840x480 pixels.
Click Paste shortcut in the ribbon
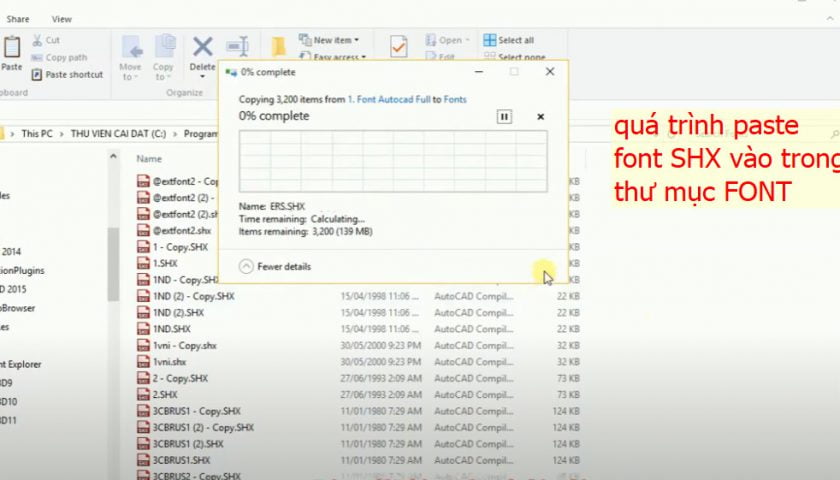[67, 74]
